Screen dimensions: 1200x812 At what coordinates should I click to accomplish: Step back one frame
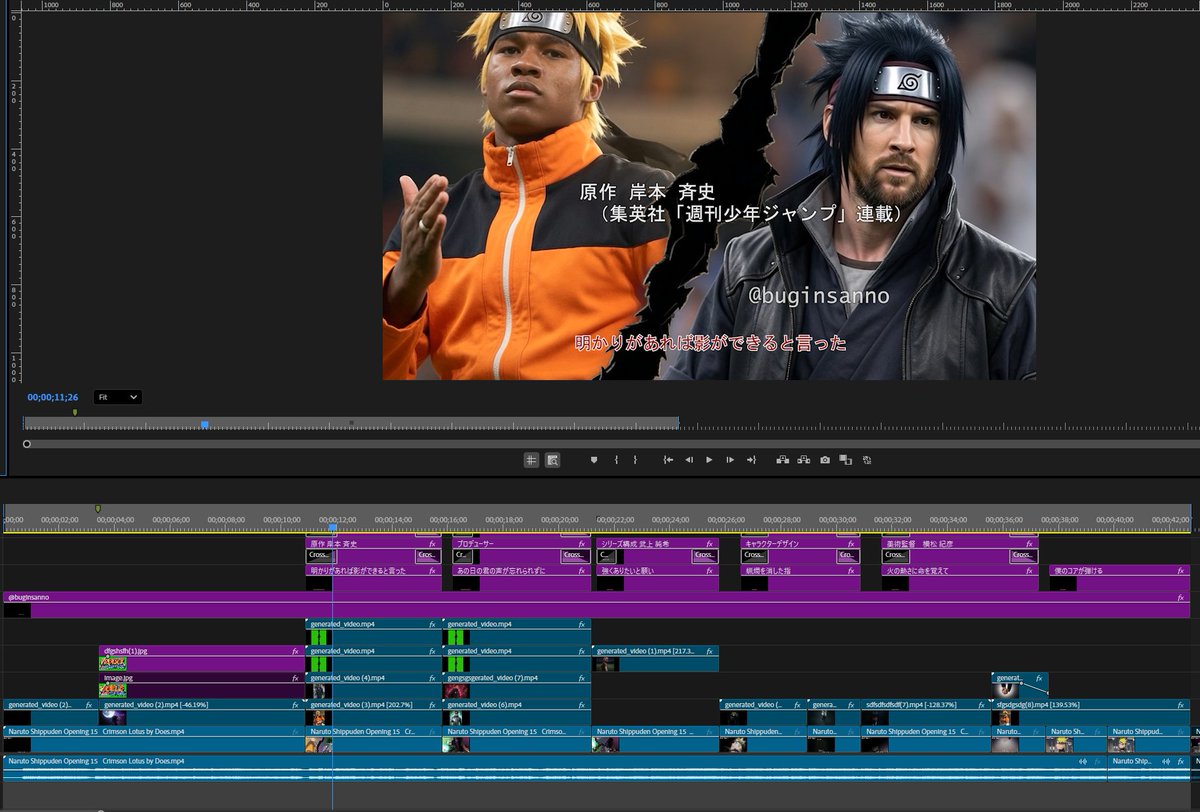click(689, 460)
